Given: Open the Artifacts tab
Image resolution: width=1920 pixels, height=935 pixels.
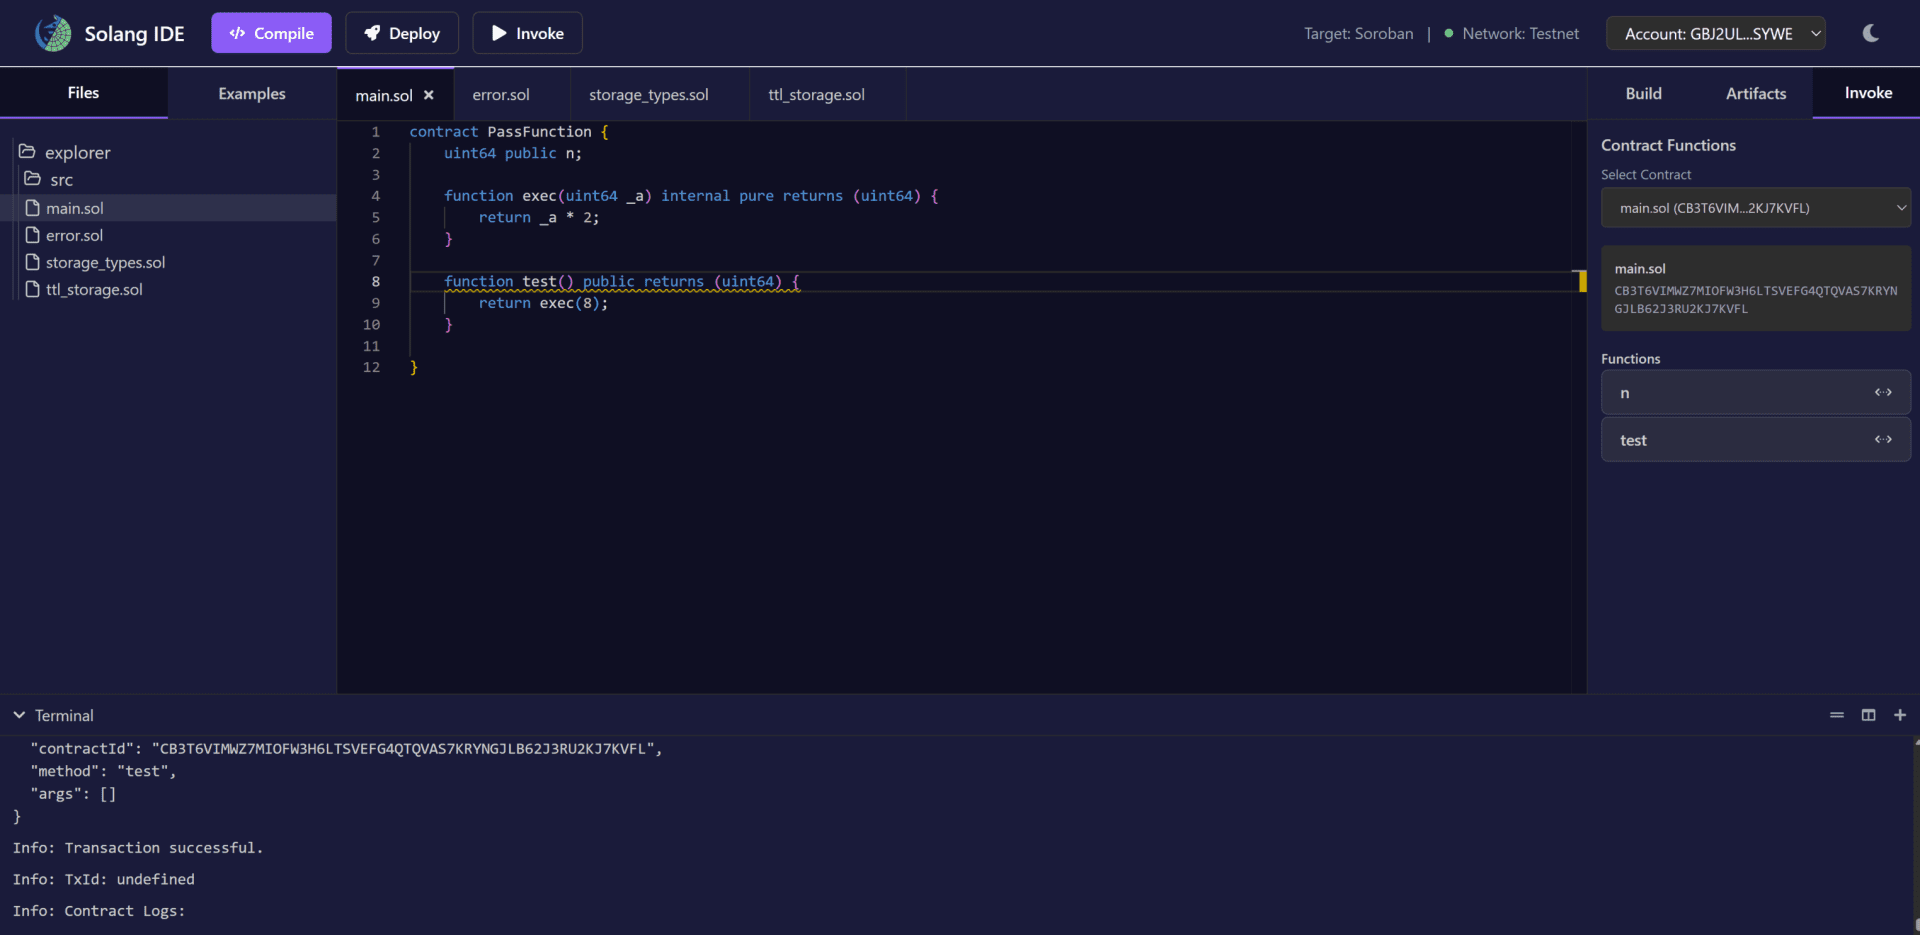Looking at the screenshot, I should pos(1755,93).
